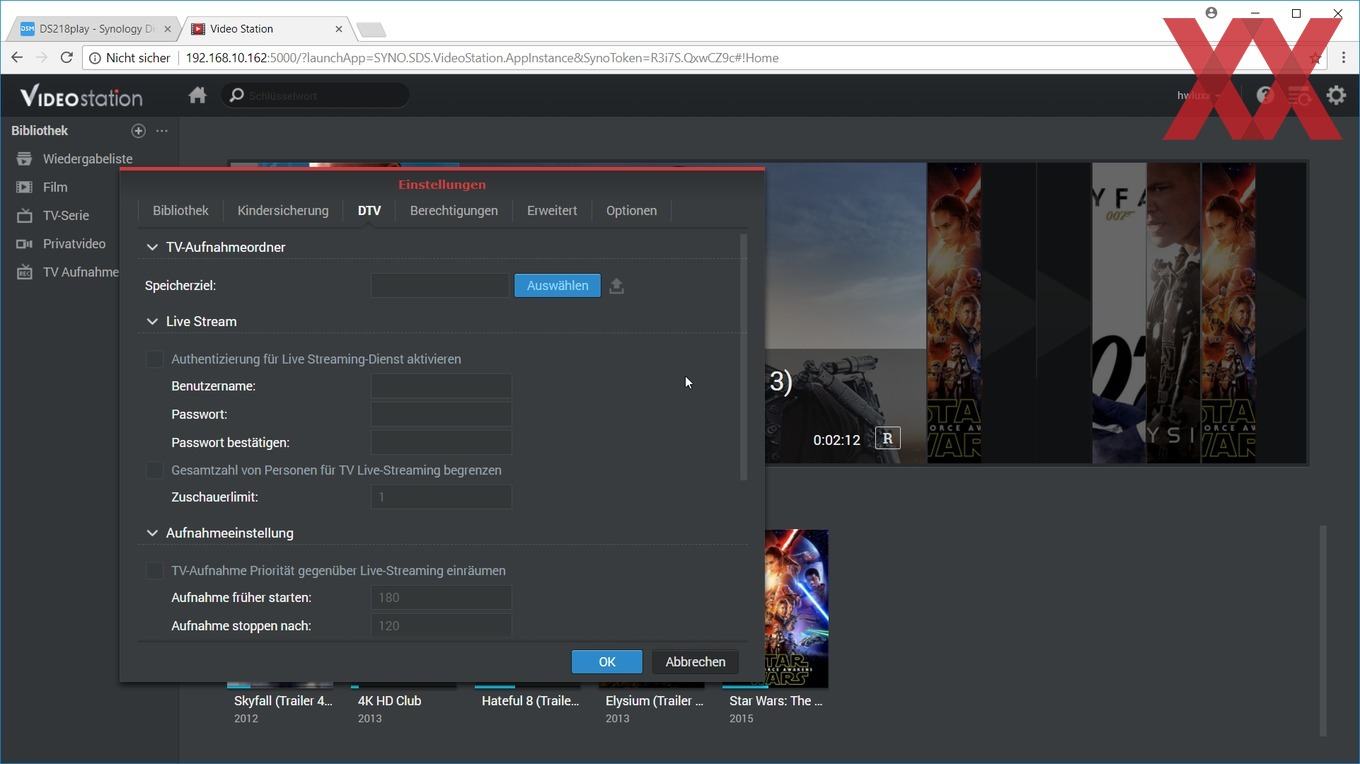This screenshot has width=1360, height=764.
Task: Click Skyfall 007 banner poster
Action: point(1119,313)
